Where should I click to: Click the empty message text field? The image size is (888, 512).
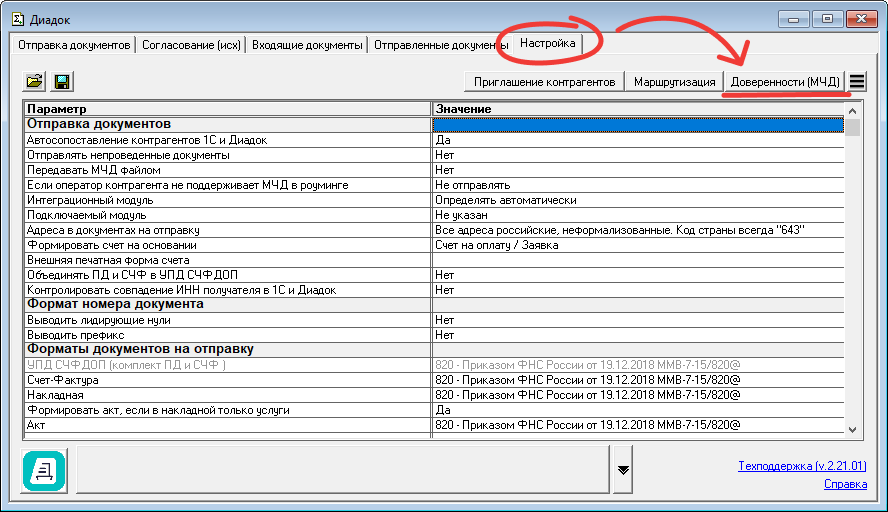coord(343,470)
